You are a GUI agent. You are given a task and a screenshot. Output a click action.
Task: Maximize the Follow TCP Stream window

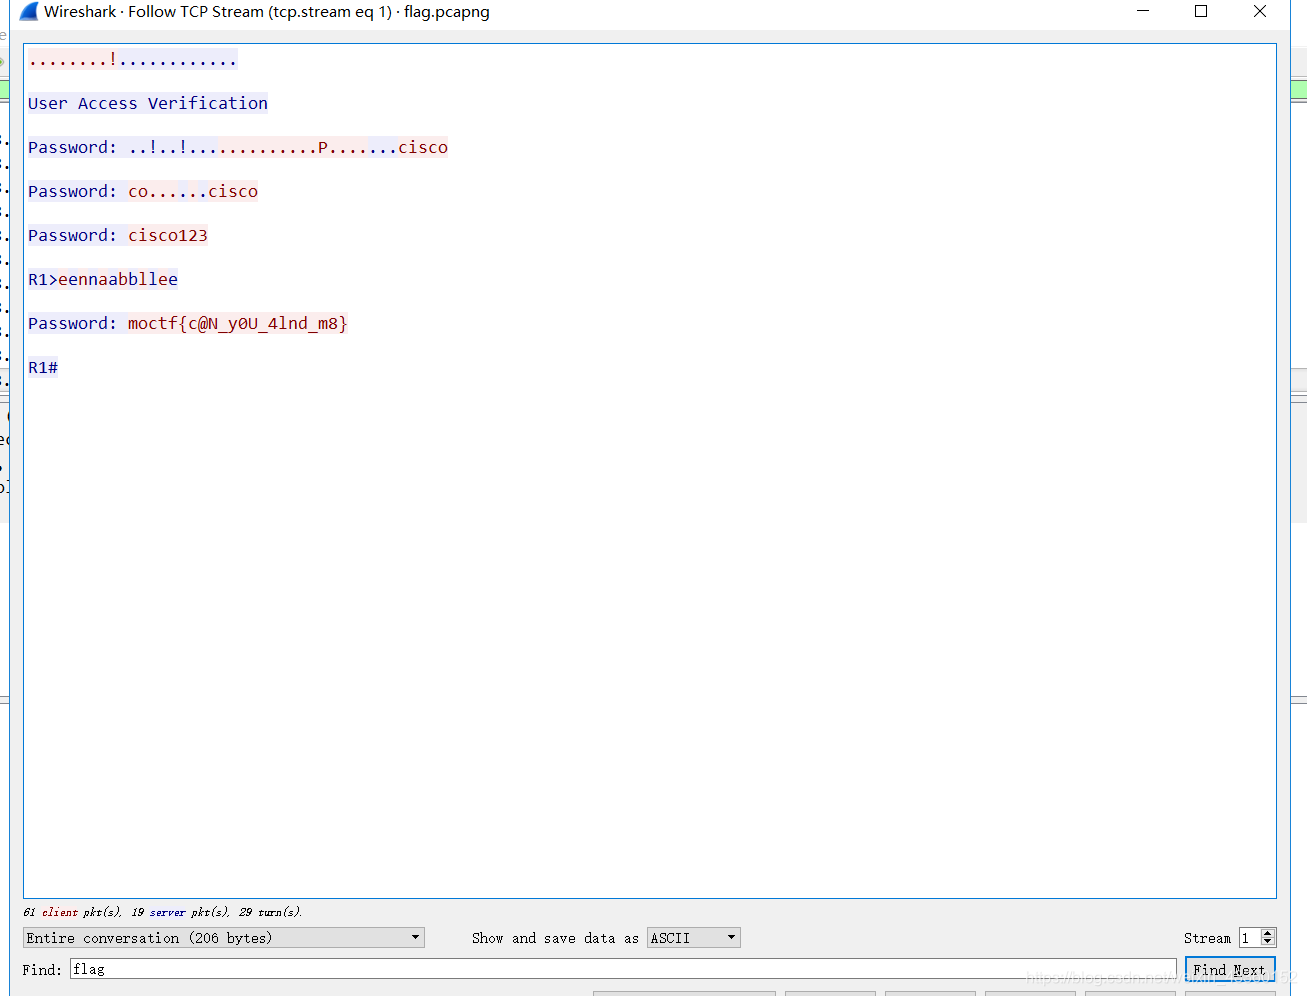click(1201, 11)
